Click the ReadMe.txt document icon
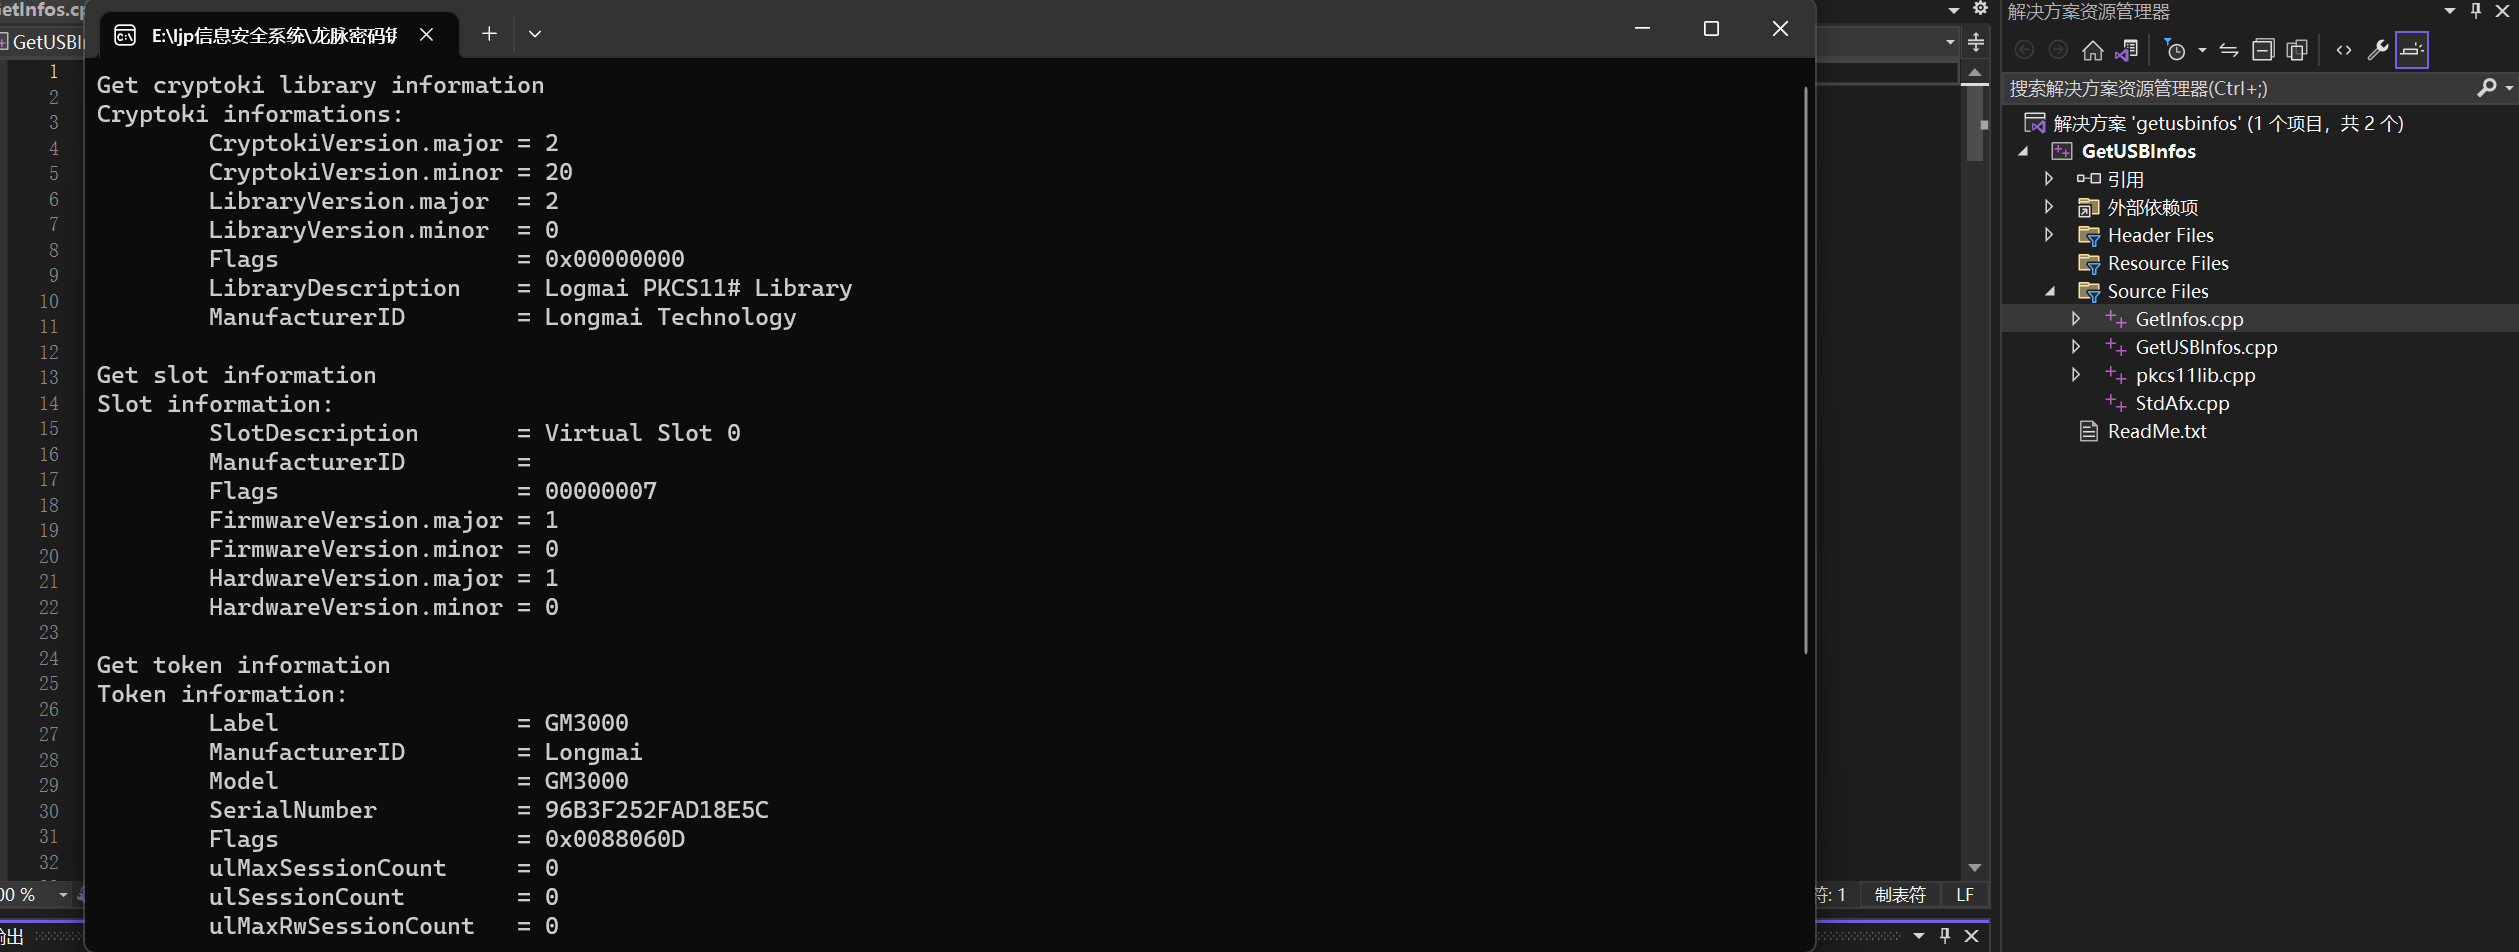Viewport: 2519px width, 952px height. [2088, 431]
